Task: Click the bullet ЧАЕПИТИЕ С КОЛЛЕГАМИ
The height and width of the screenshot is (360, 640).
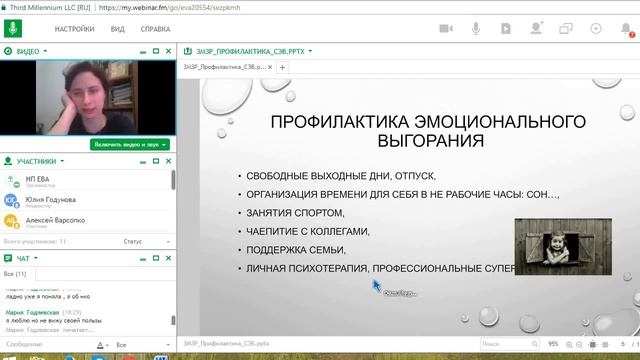Action: (x=308, y=231)
